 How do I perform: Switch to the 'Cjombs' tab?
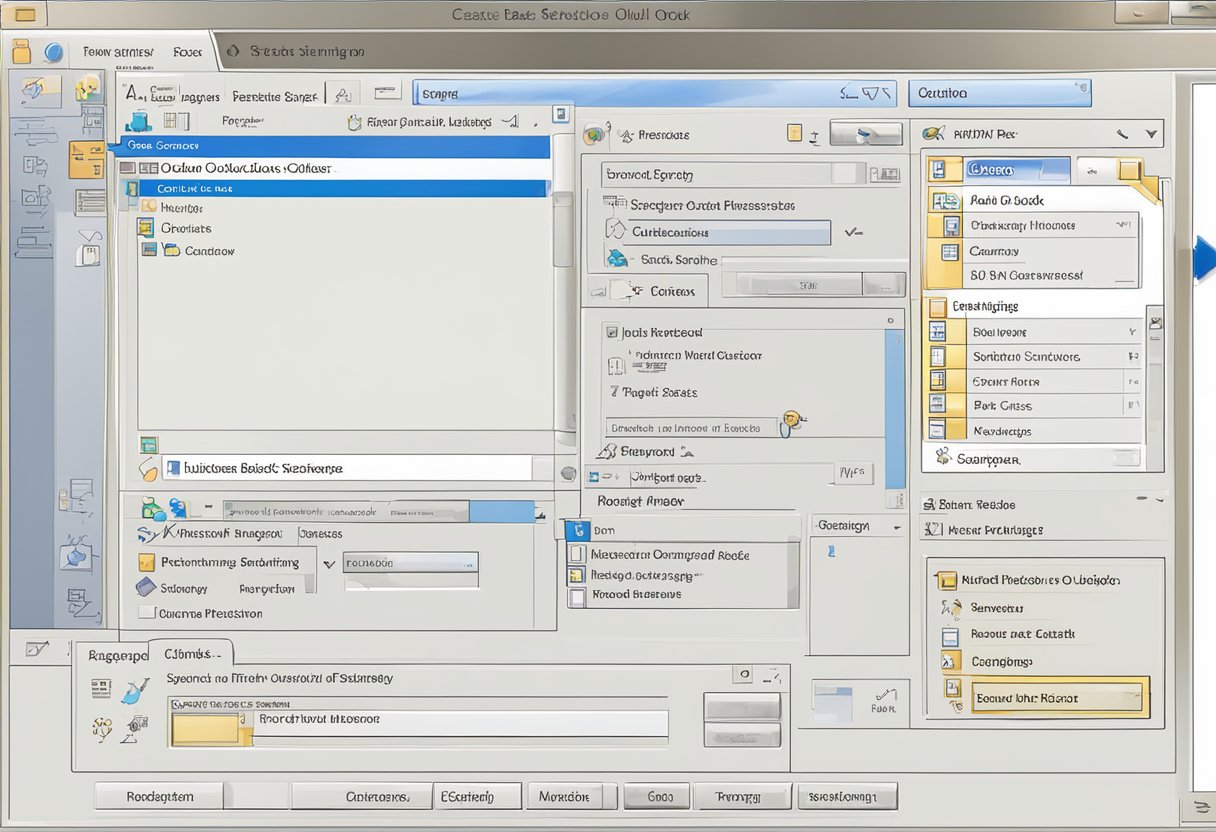190,654
